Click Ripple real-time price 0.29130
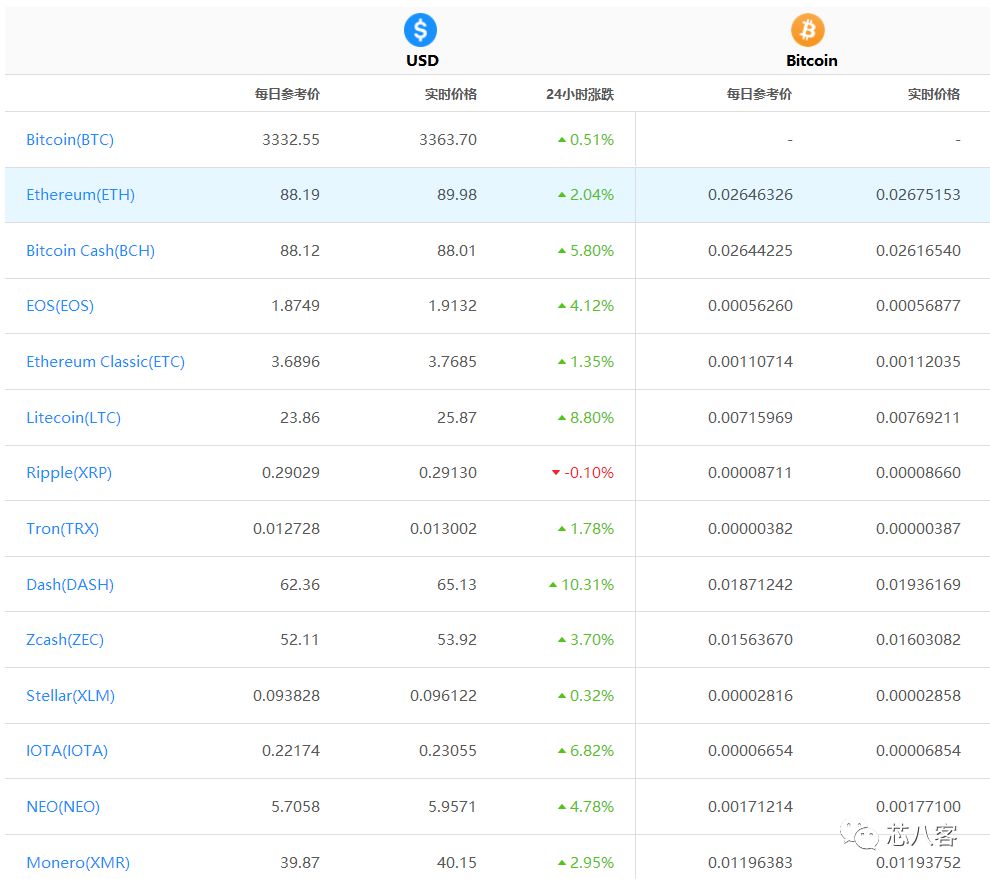The width and height of the screenshot is (990, 879). 448,472
